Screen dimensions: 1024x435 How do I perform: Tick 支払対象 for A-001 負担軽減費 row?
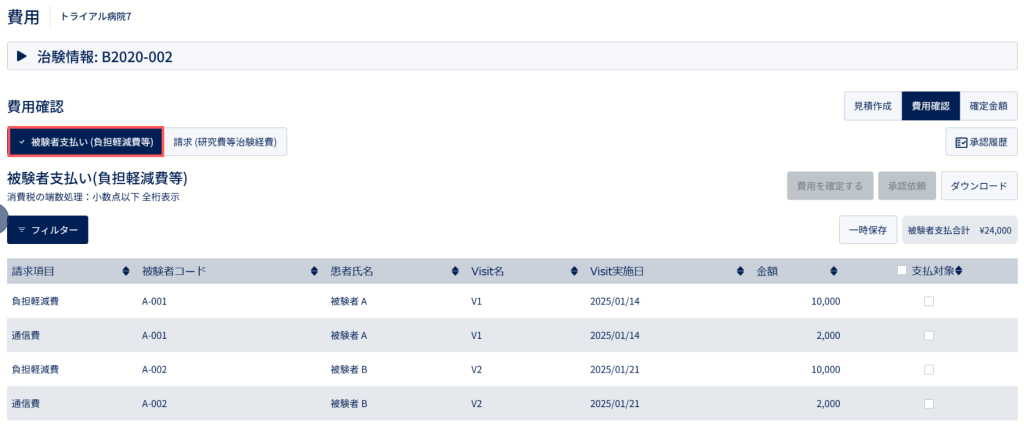tap(928, 302)
